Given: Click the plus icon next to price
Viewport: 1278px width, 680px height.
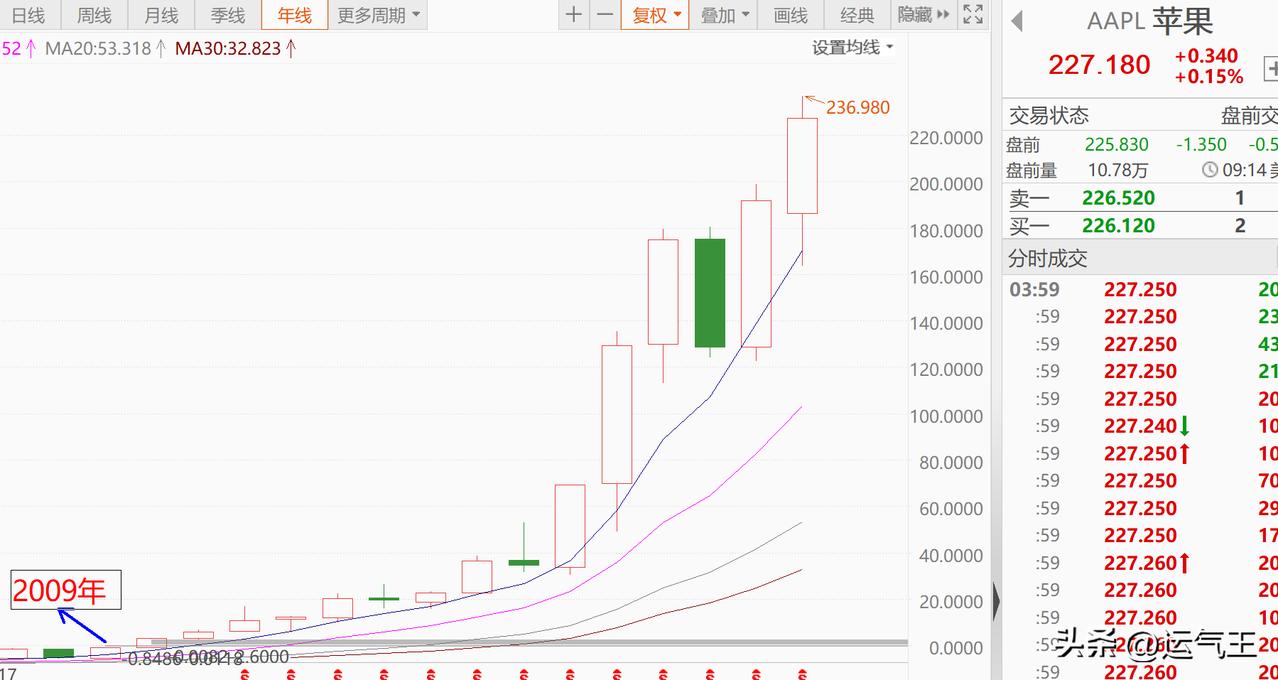Looking at the screenshot, I should point(1272,68).
